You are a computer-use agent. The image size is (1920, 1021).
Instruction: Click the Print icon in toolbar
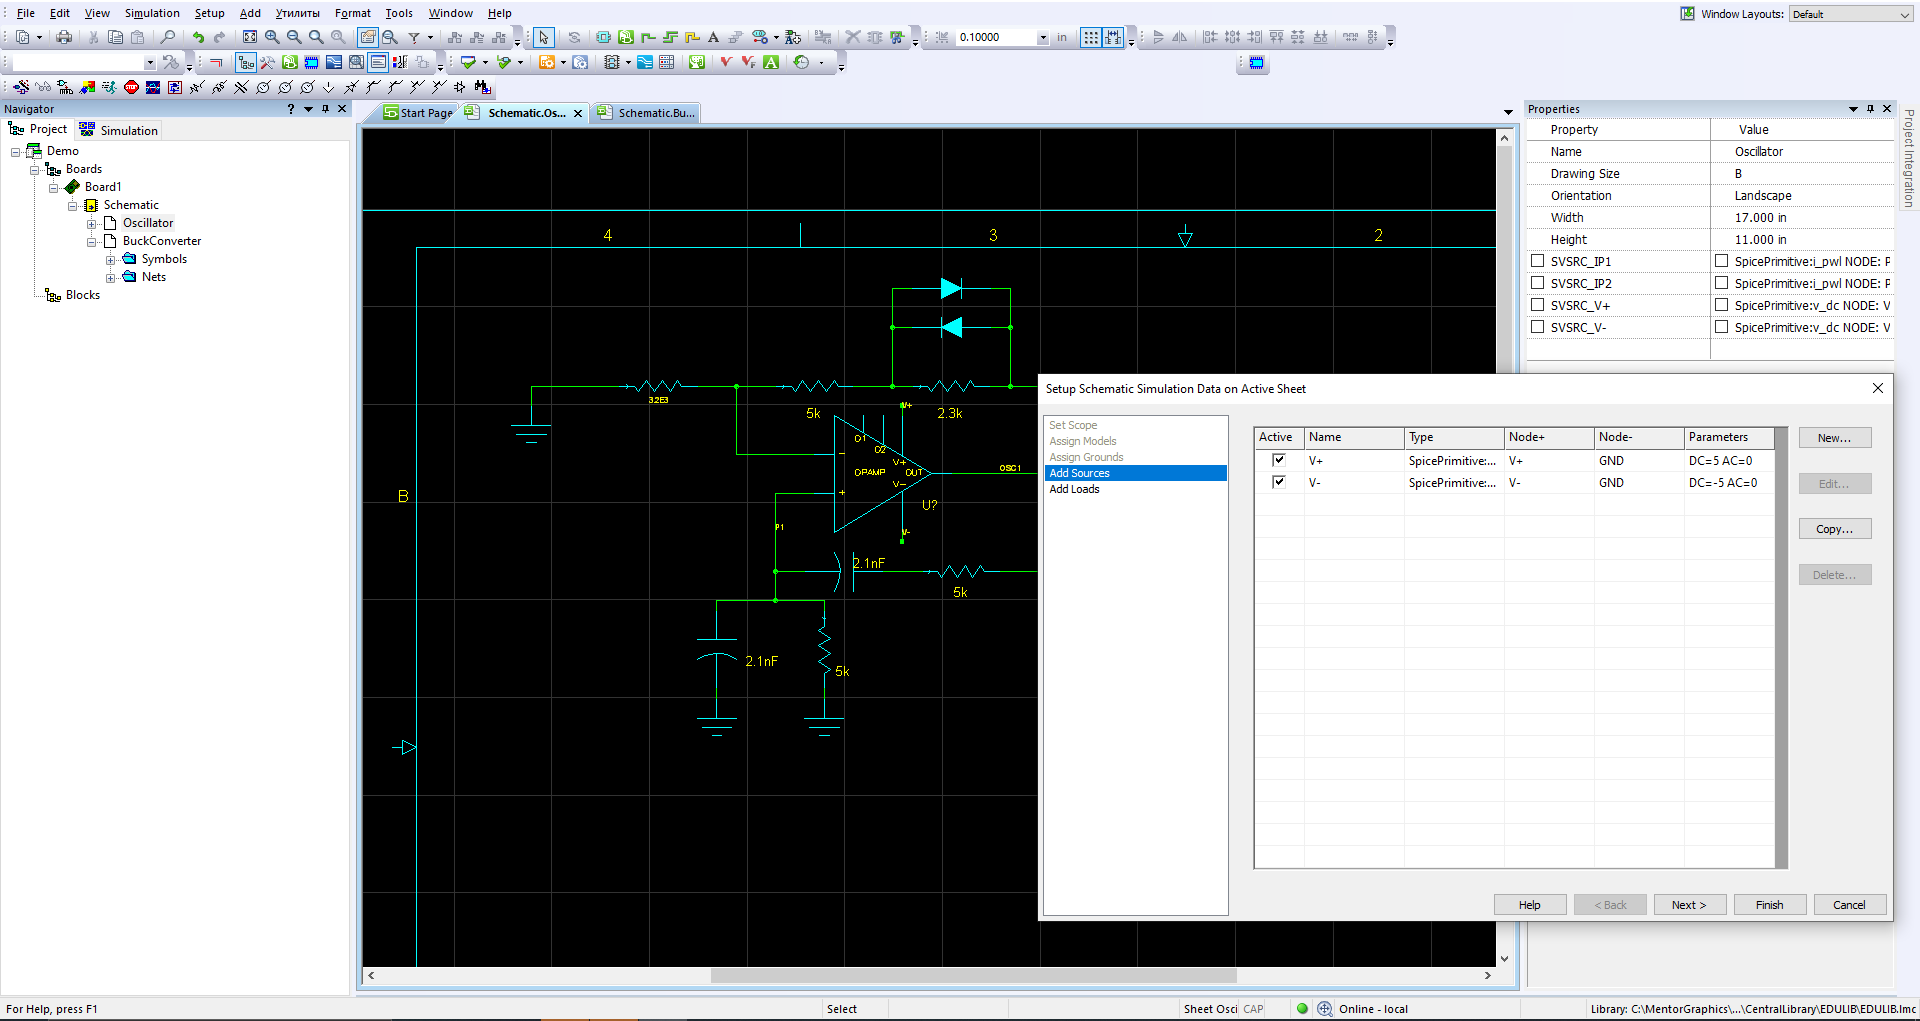pos(64,37)
